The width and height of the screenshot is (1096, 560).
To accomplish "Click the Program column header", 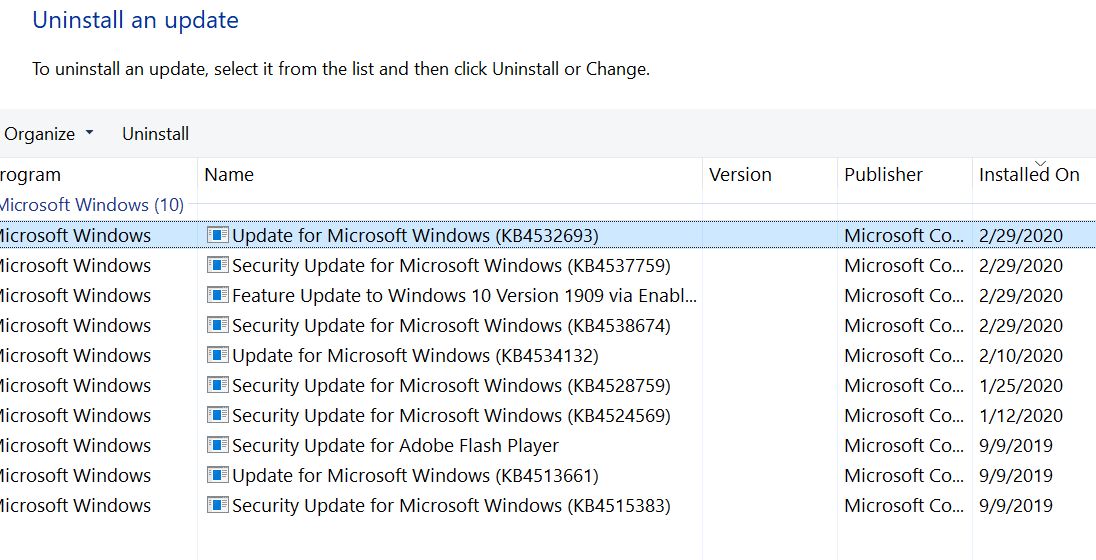I will (x=30, y=175).
